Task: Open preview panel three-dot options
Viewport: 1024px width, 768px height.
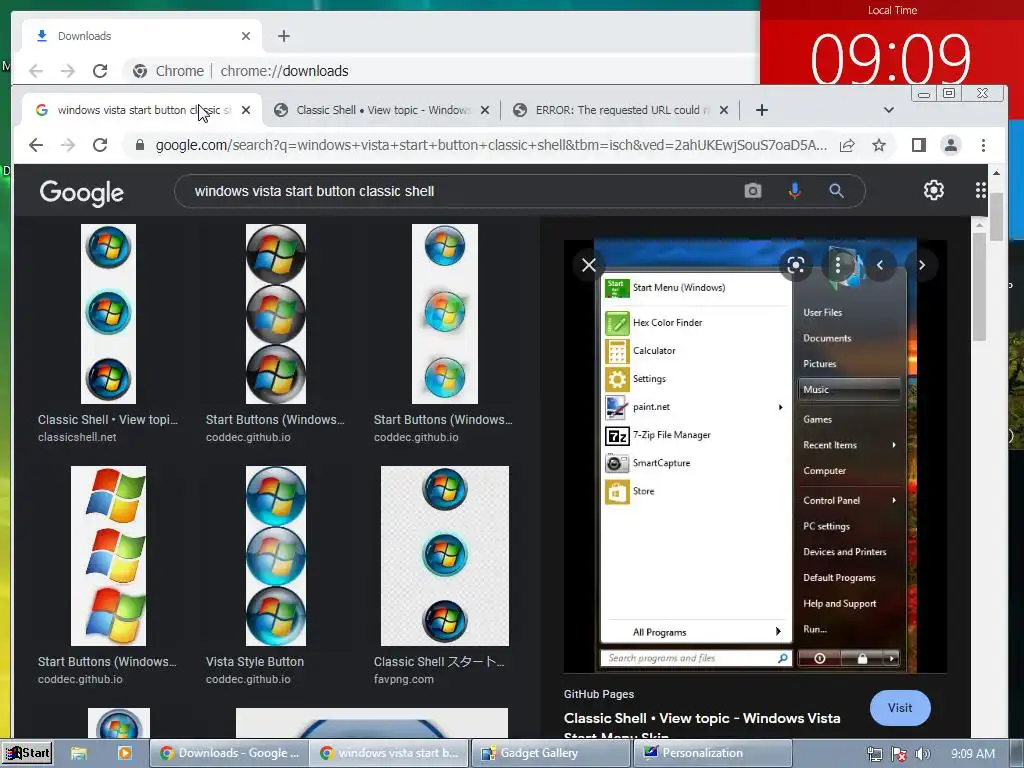Action: [838, 265]
